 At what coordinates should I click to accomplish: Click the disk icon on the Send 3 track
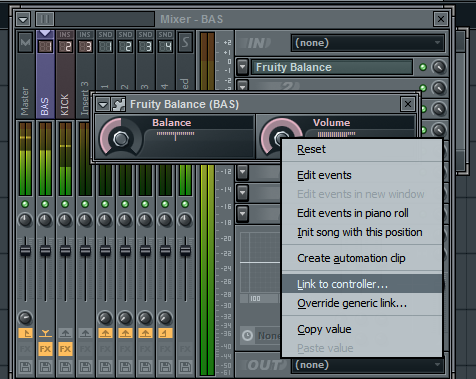tap(145, 367)
